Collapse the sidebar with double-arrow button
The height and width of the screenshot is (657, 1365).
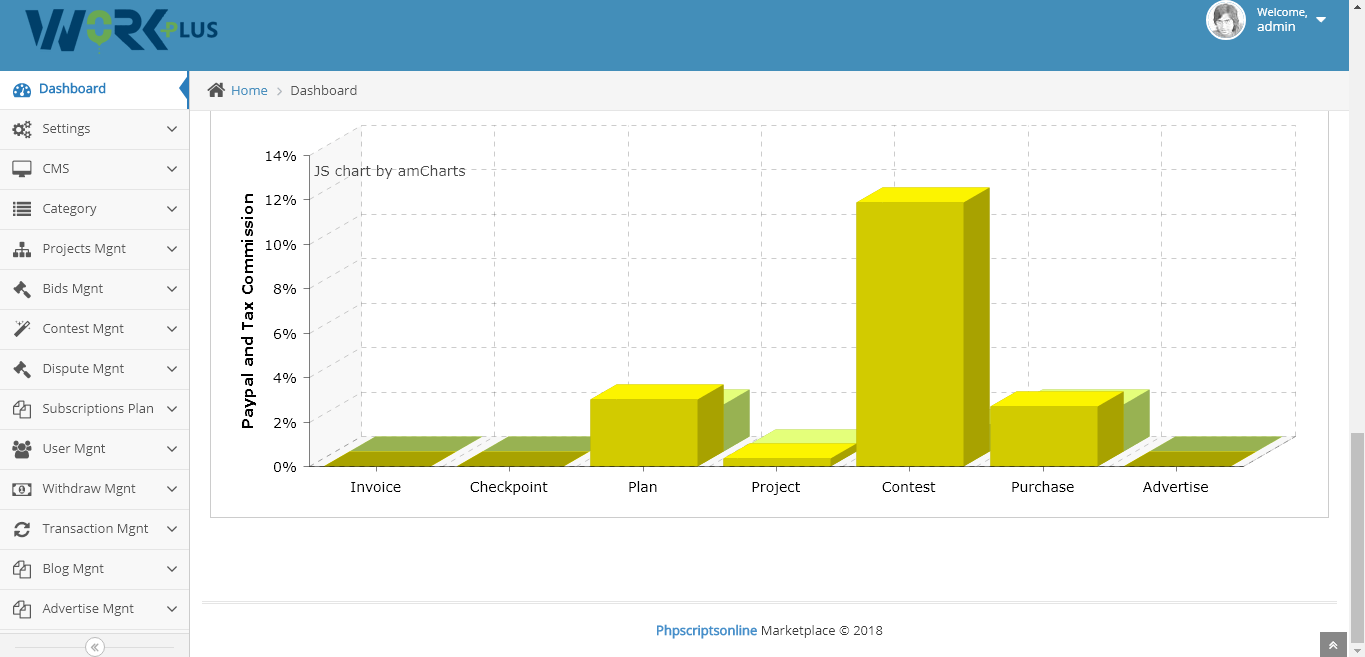94,647
